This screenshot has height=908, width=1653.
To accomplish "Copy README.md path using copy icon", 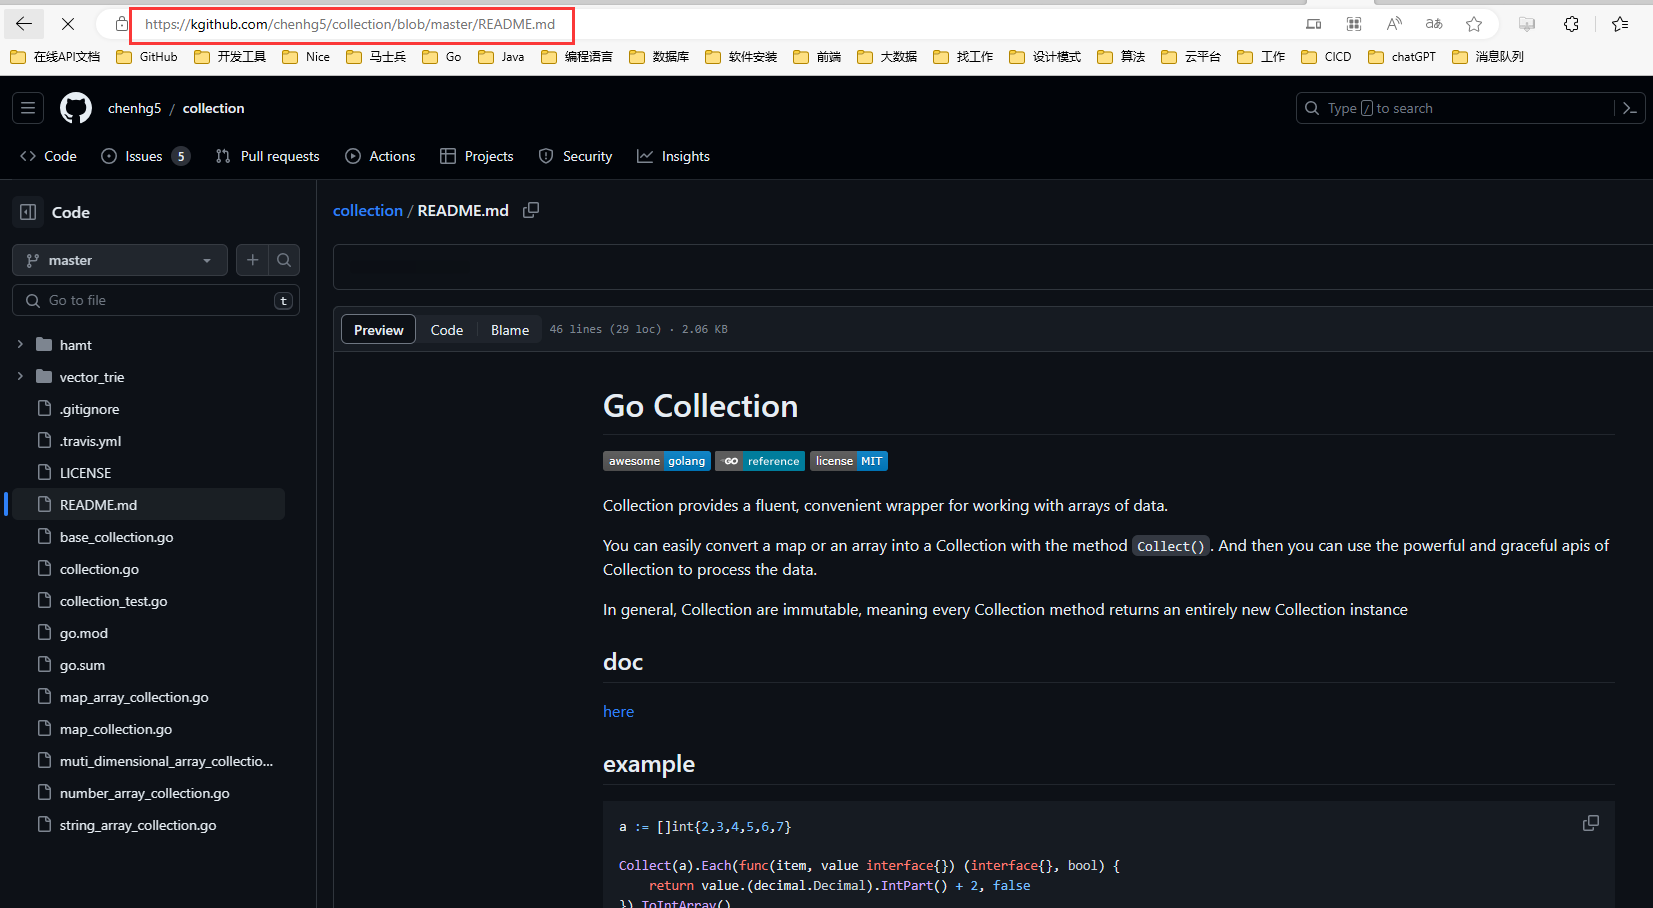I will pos(530,210).
